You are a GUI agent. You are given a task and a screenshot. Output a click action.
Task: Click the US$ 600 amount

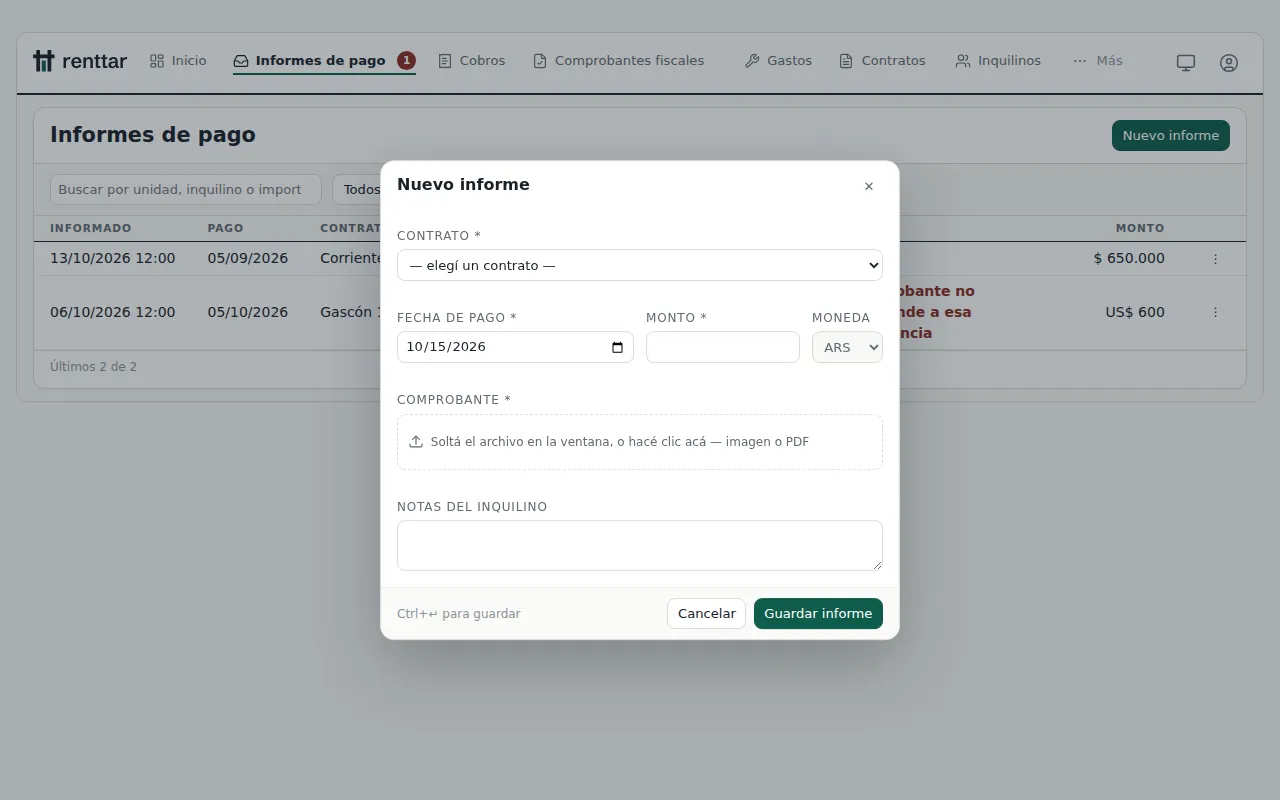[1135, 312]
